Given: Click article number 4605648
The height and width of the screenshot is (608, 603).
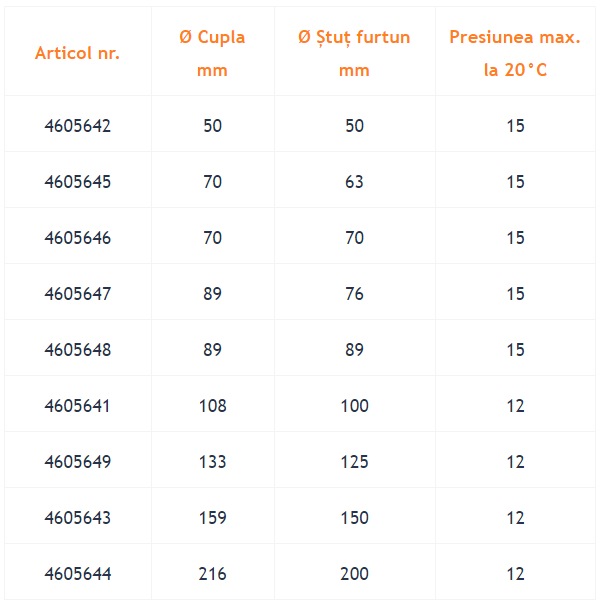Looking at the screenshot, I should (x=78, y=350).
